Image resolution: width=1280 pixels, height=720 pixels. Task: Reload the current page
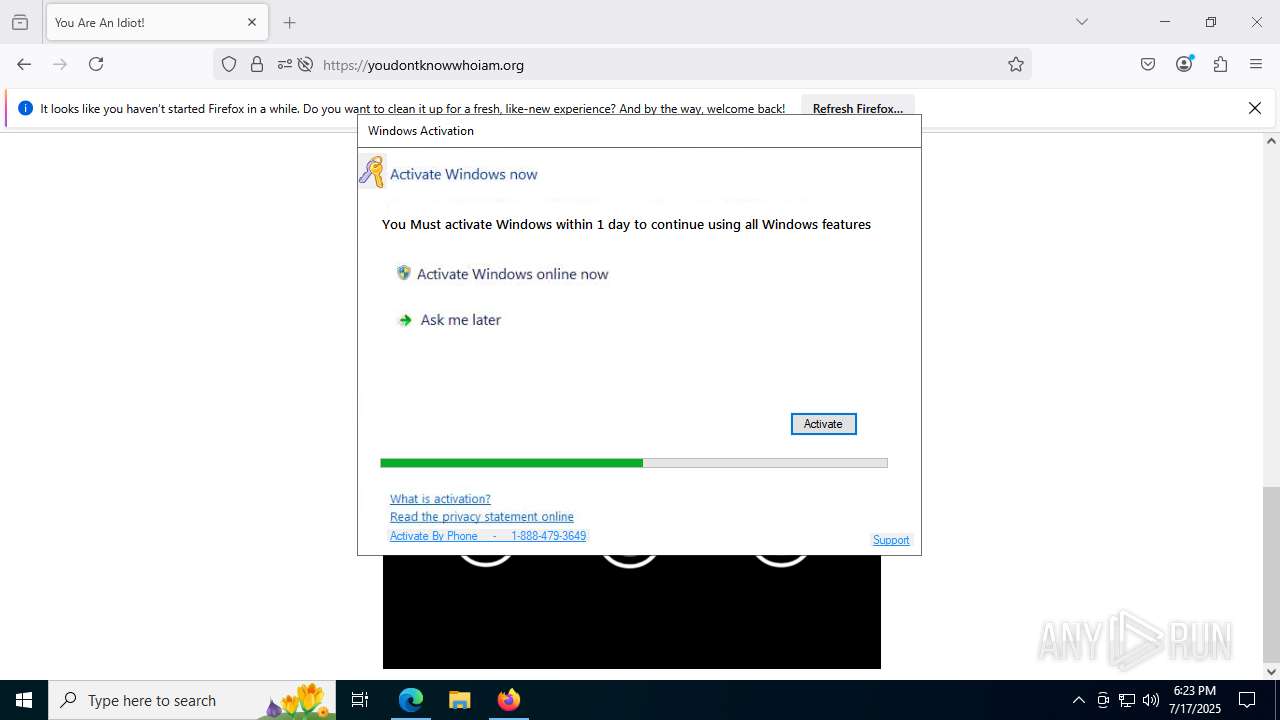click(x=96, y=64)
